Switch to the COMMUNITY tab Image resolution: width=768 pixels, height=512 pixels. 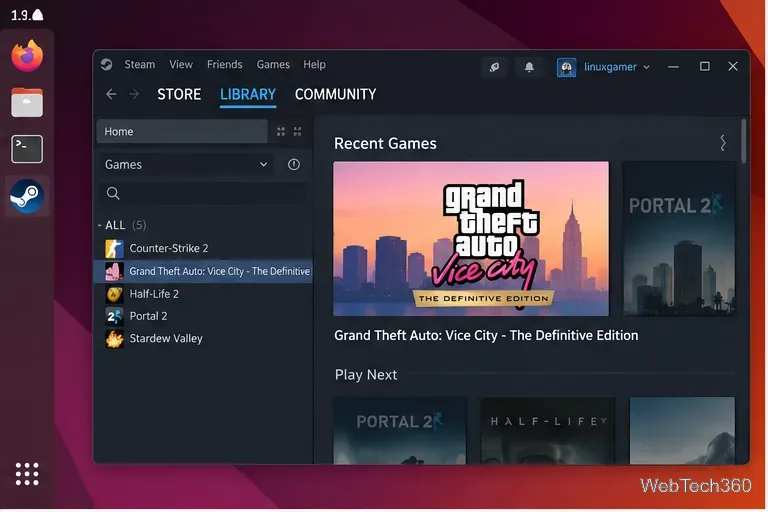[336, 94]
